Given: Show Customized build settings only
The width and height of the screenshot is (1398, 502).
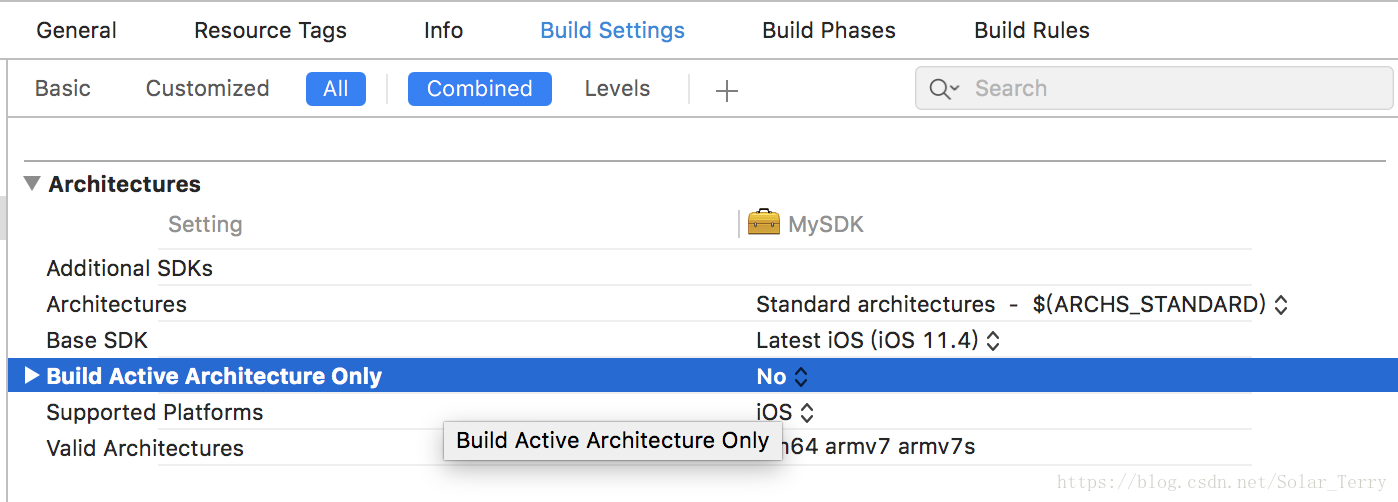Looking at the screenshot, I should [207, 89].
